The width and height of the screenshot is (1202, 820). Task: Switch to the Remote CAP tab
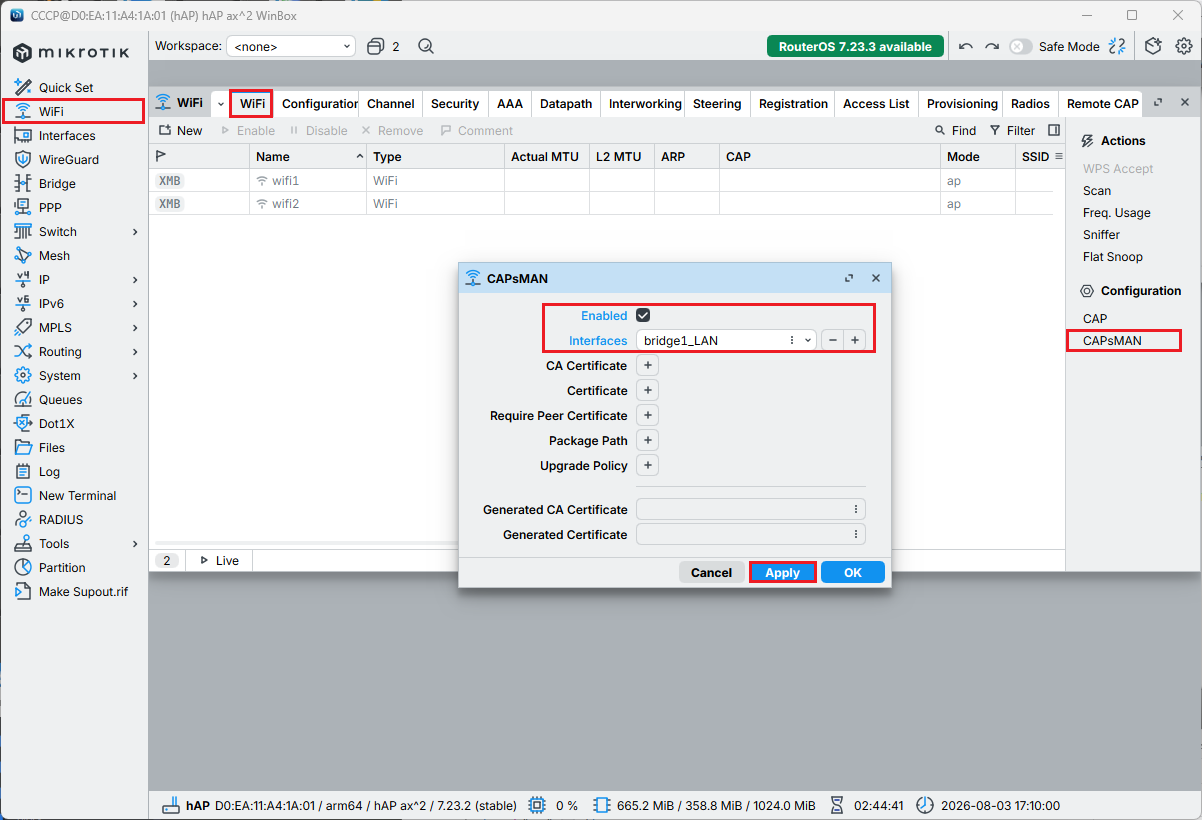tap(1102, 104)
